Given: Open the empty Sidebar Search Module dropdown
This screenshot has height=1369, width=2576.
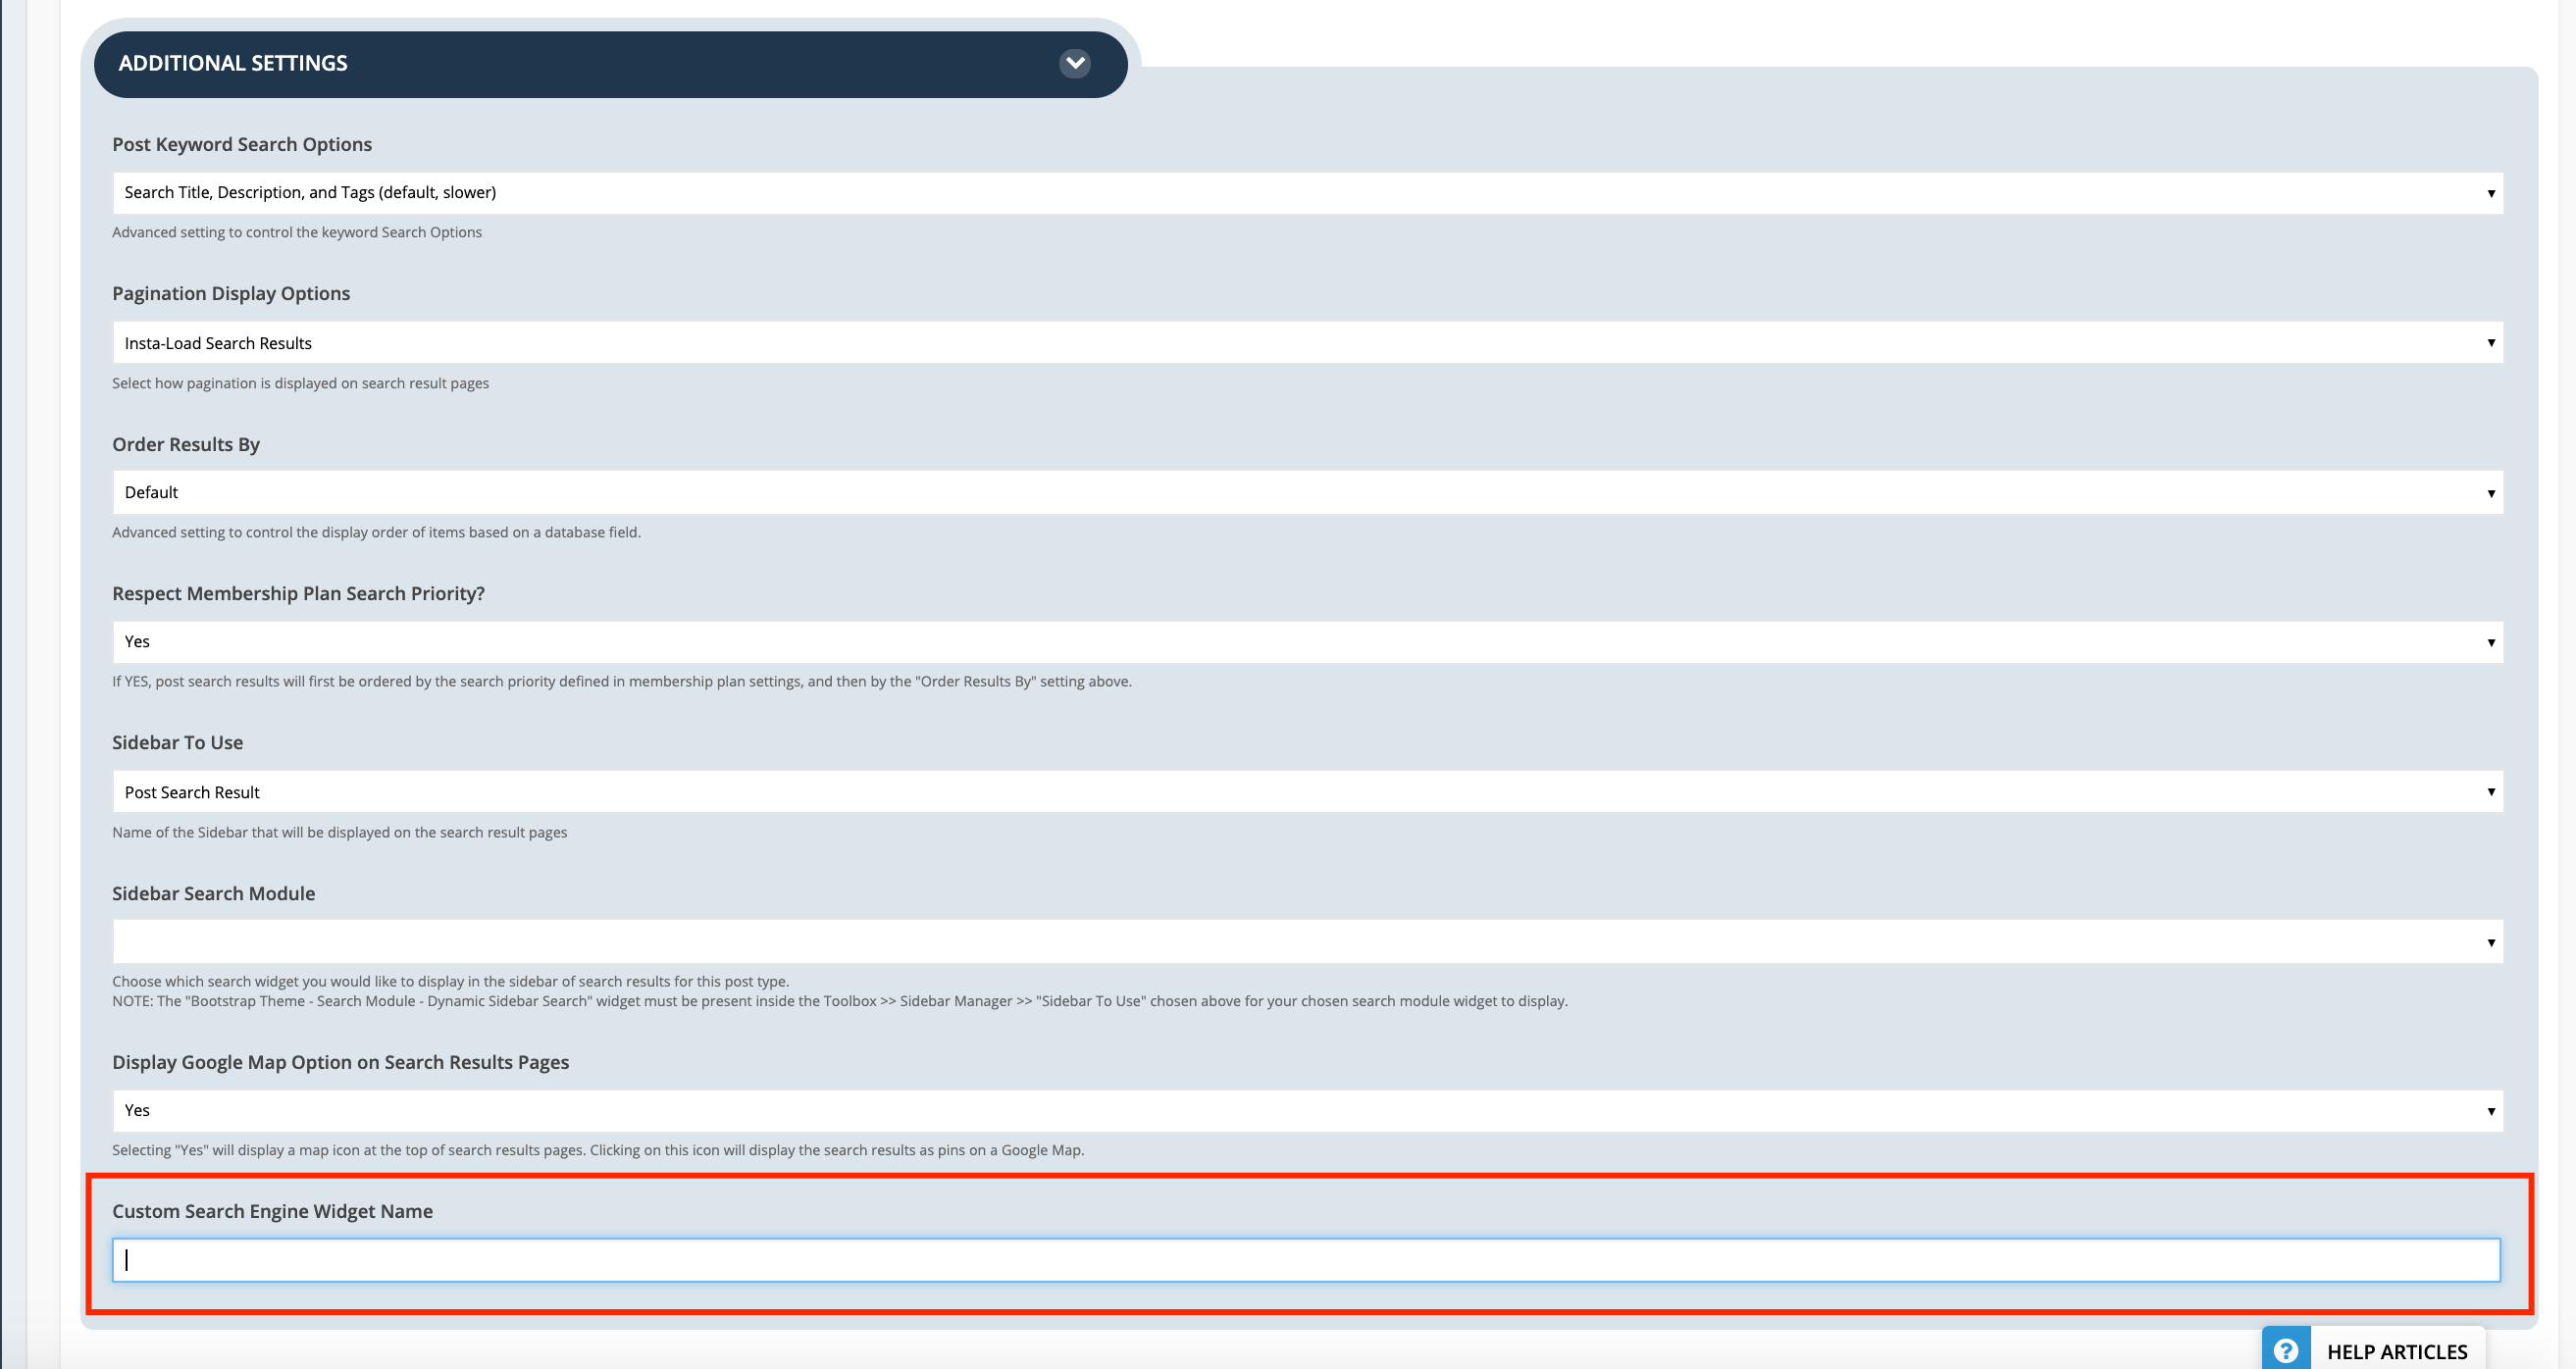Looking at the screenshot, I should 1307,942.
